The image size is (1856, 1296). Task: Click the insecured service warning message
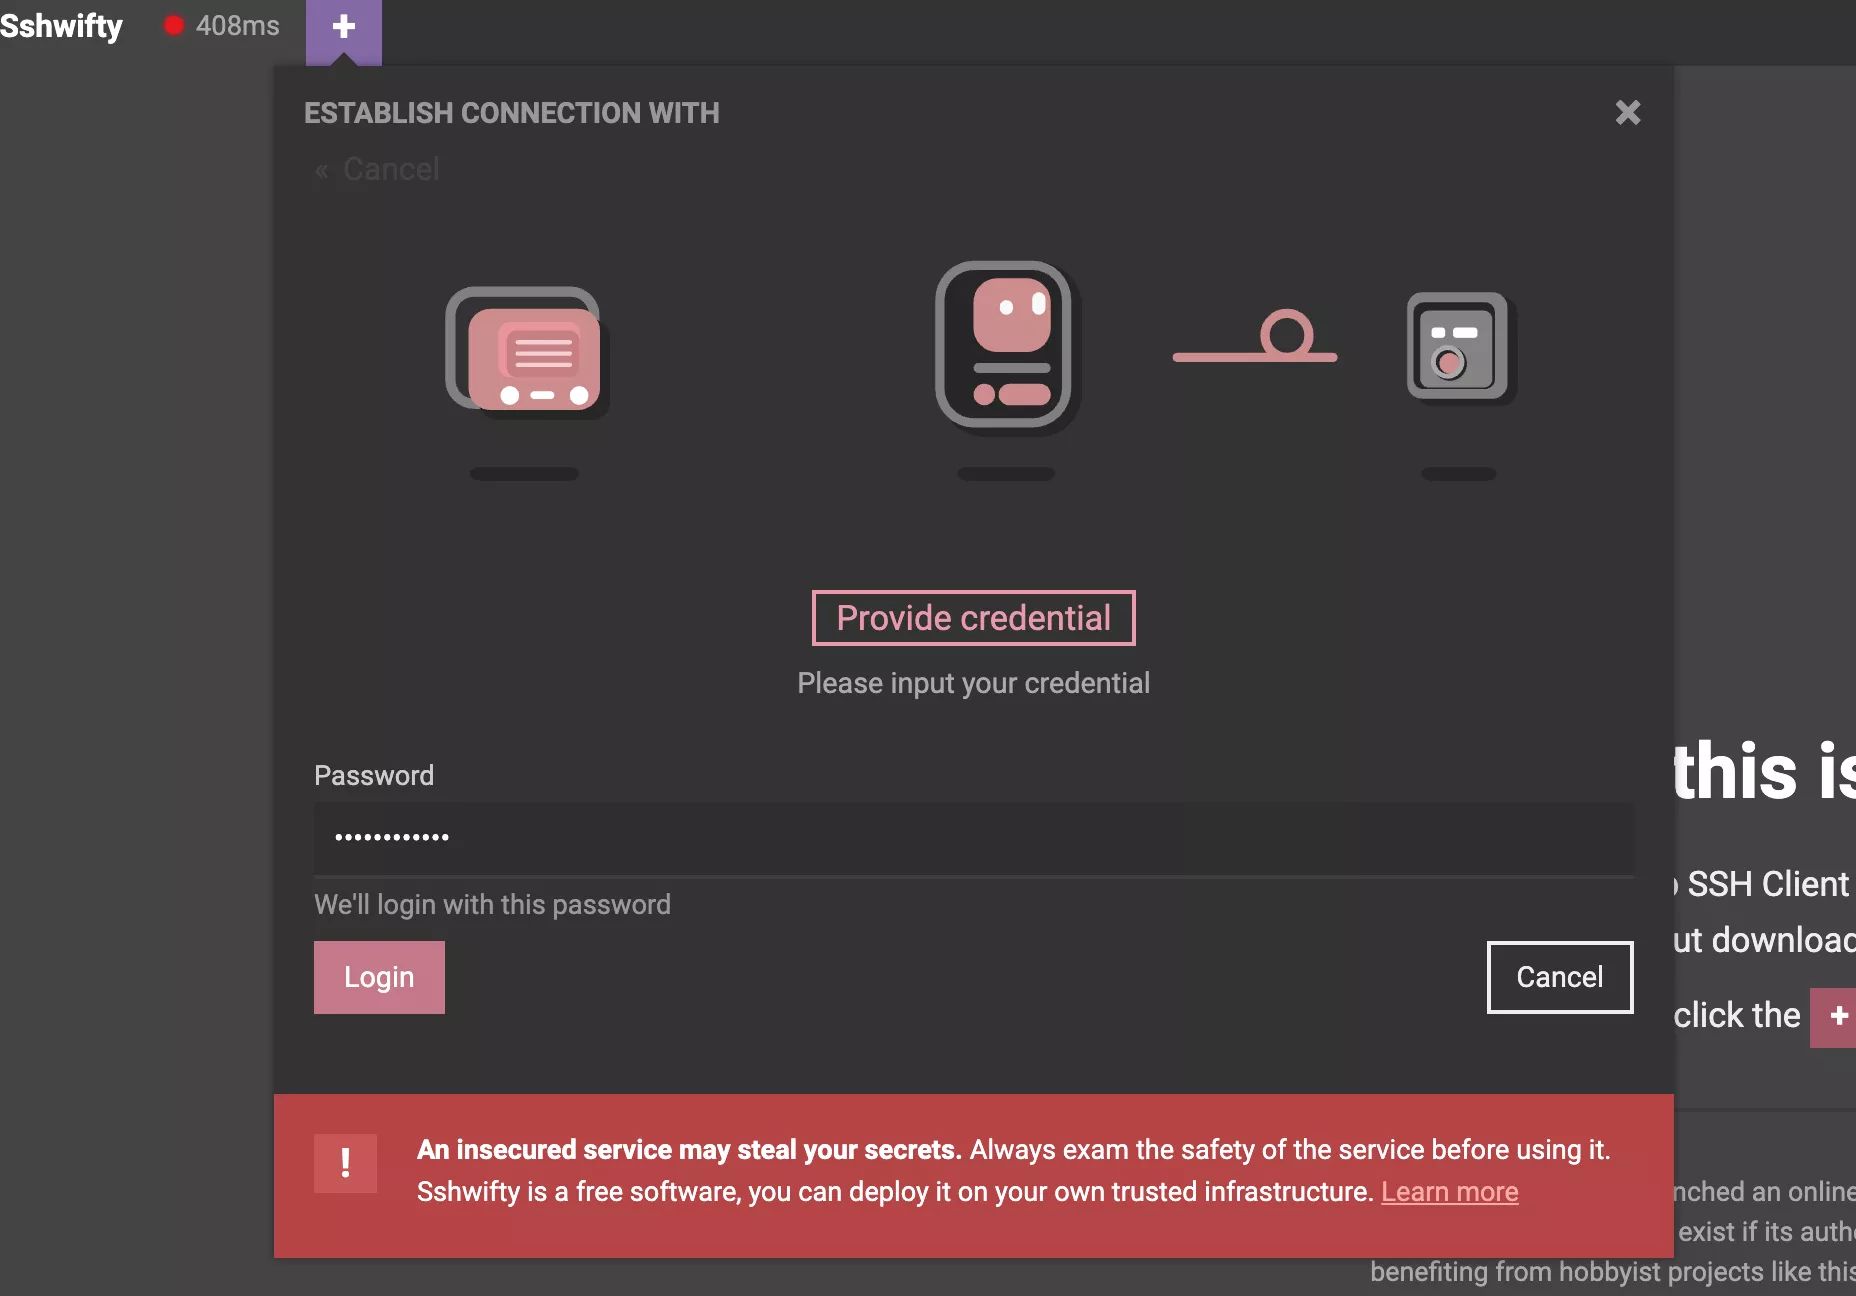tap(1013, 1171)
